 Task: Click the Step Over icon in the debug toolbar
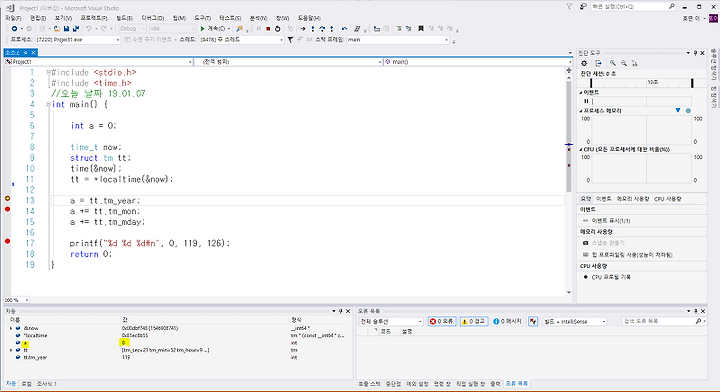[322, 28]
